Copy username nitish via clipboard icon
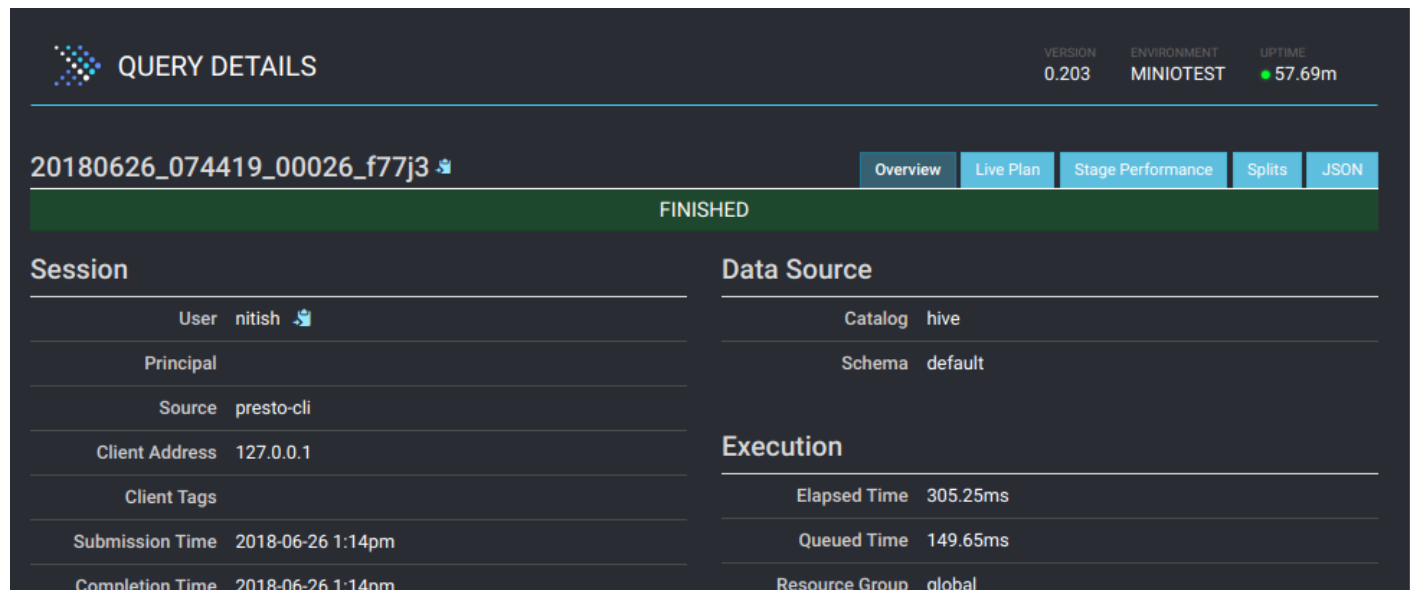 tap(303, 317)
